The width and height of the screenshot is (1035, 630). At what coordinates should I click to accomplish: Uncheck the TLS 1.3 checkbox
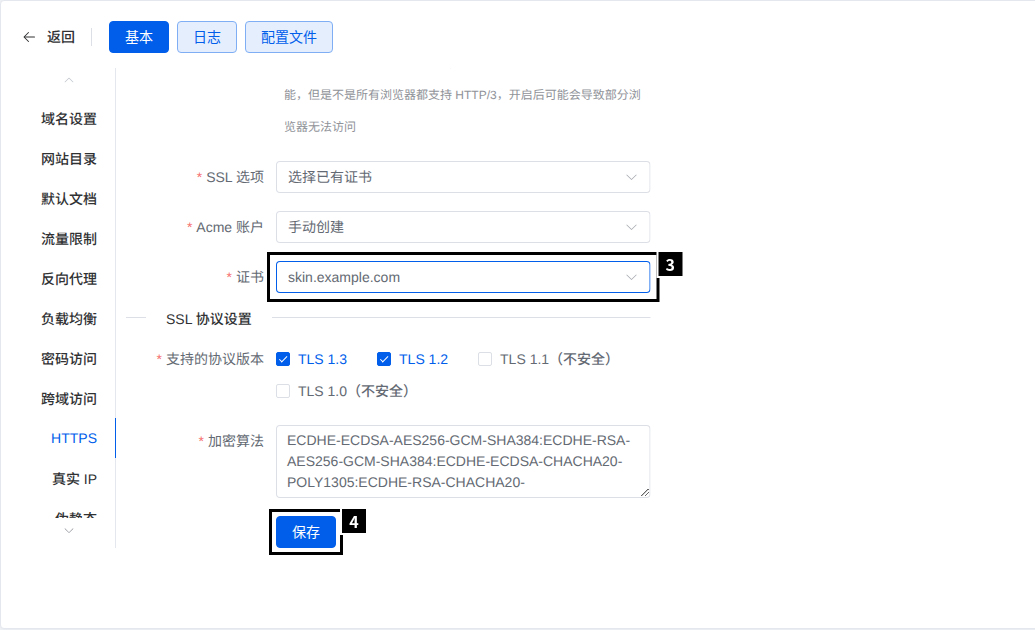(283, 359)
